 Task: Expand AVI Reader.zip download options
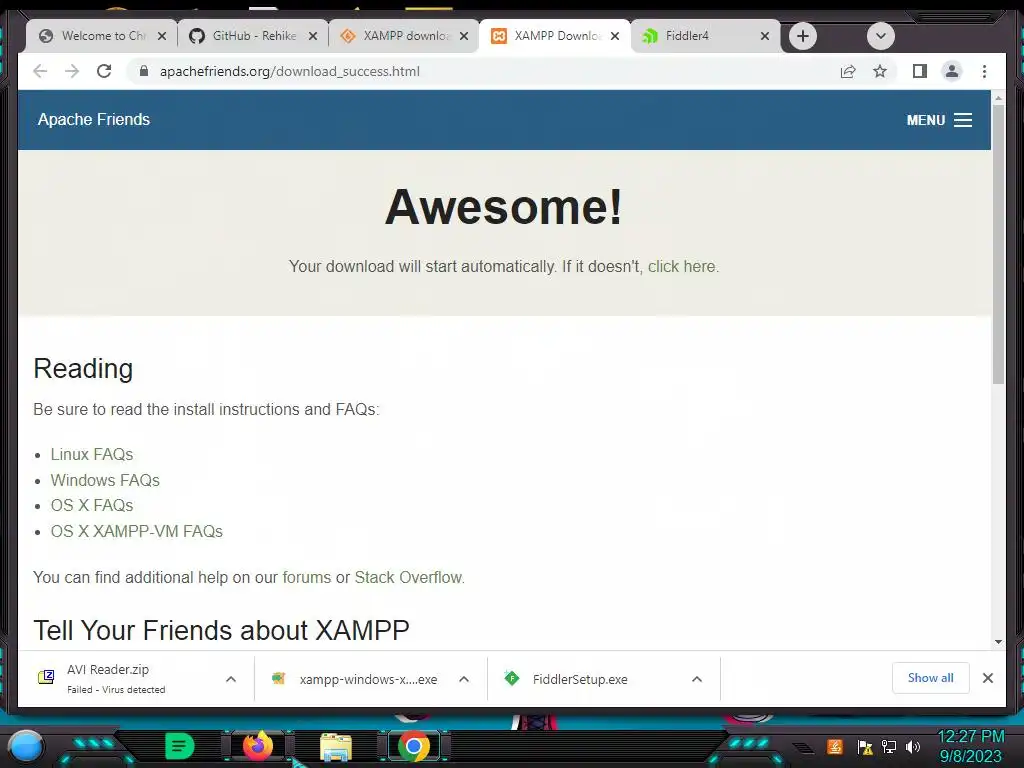[x=231, y=679]
